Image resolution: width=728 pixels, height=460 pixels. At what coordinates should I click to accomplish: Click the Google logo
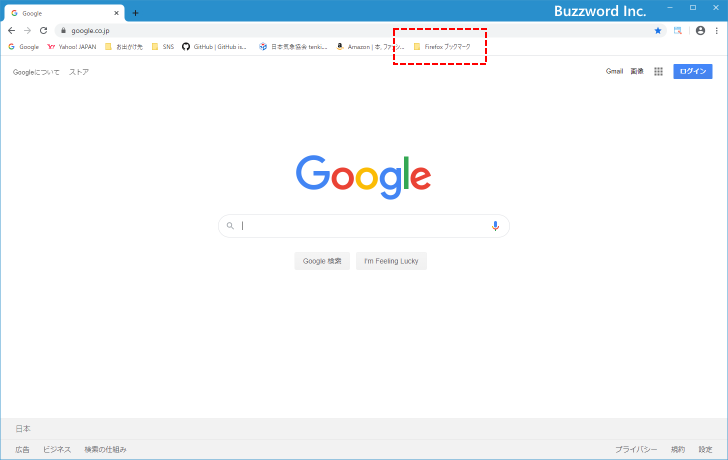coord(364,177)
